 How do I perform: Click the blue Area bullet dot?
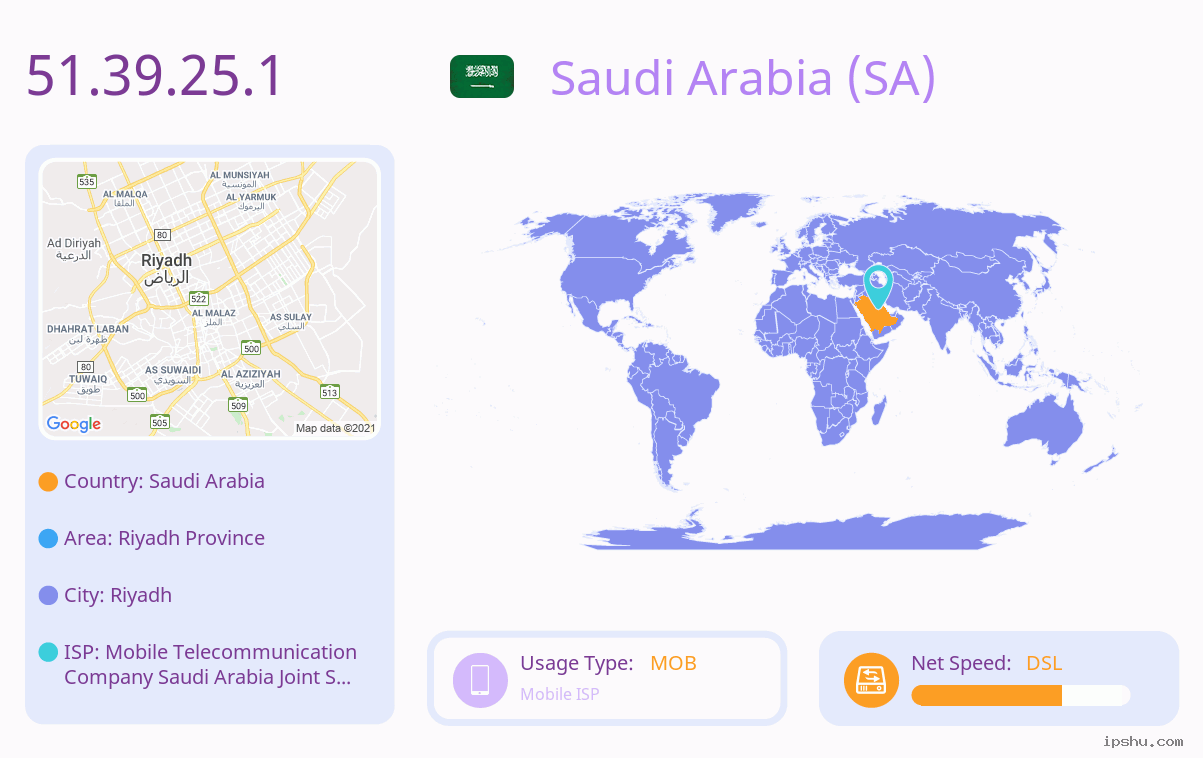(x=48, y=539)
